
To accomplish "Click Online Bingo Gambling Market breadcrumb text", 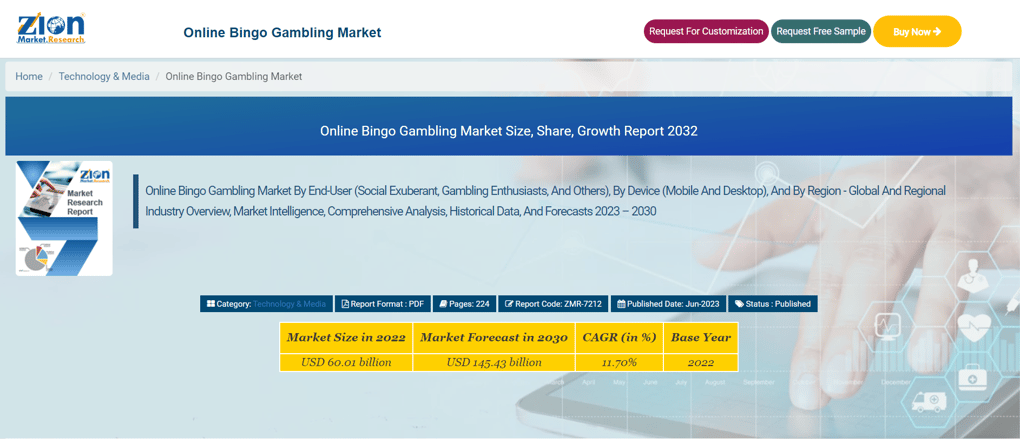I will pyautogui.click(x=234, y=76).
